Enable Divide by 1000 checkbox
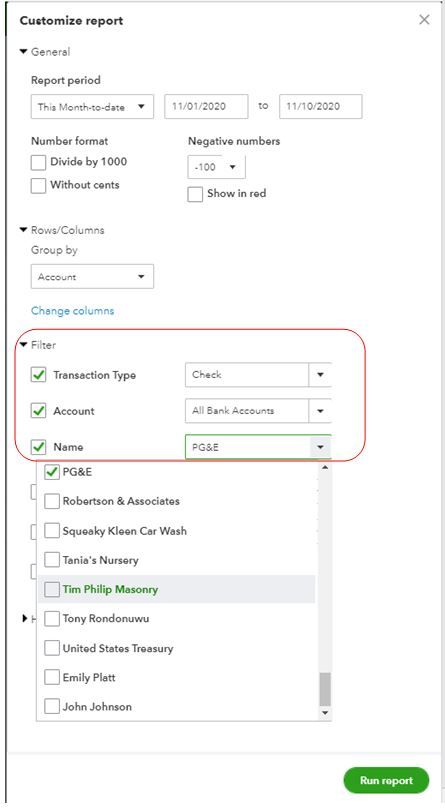This screenshot has width=445, height=810. [x=38, y=162]
